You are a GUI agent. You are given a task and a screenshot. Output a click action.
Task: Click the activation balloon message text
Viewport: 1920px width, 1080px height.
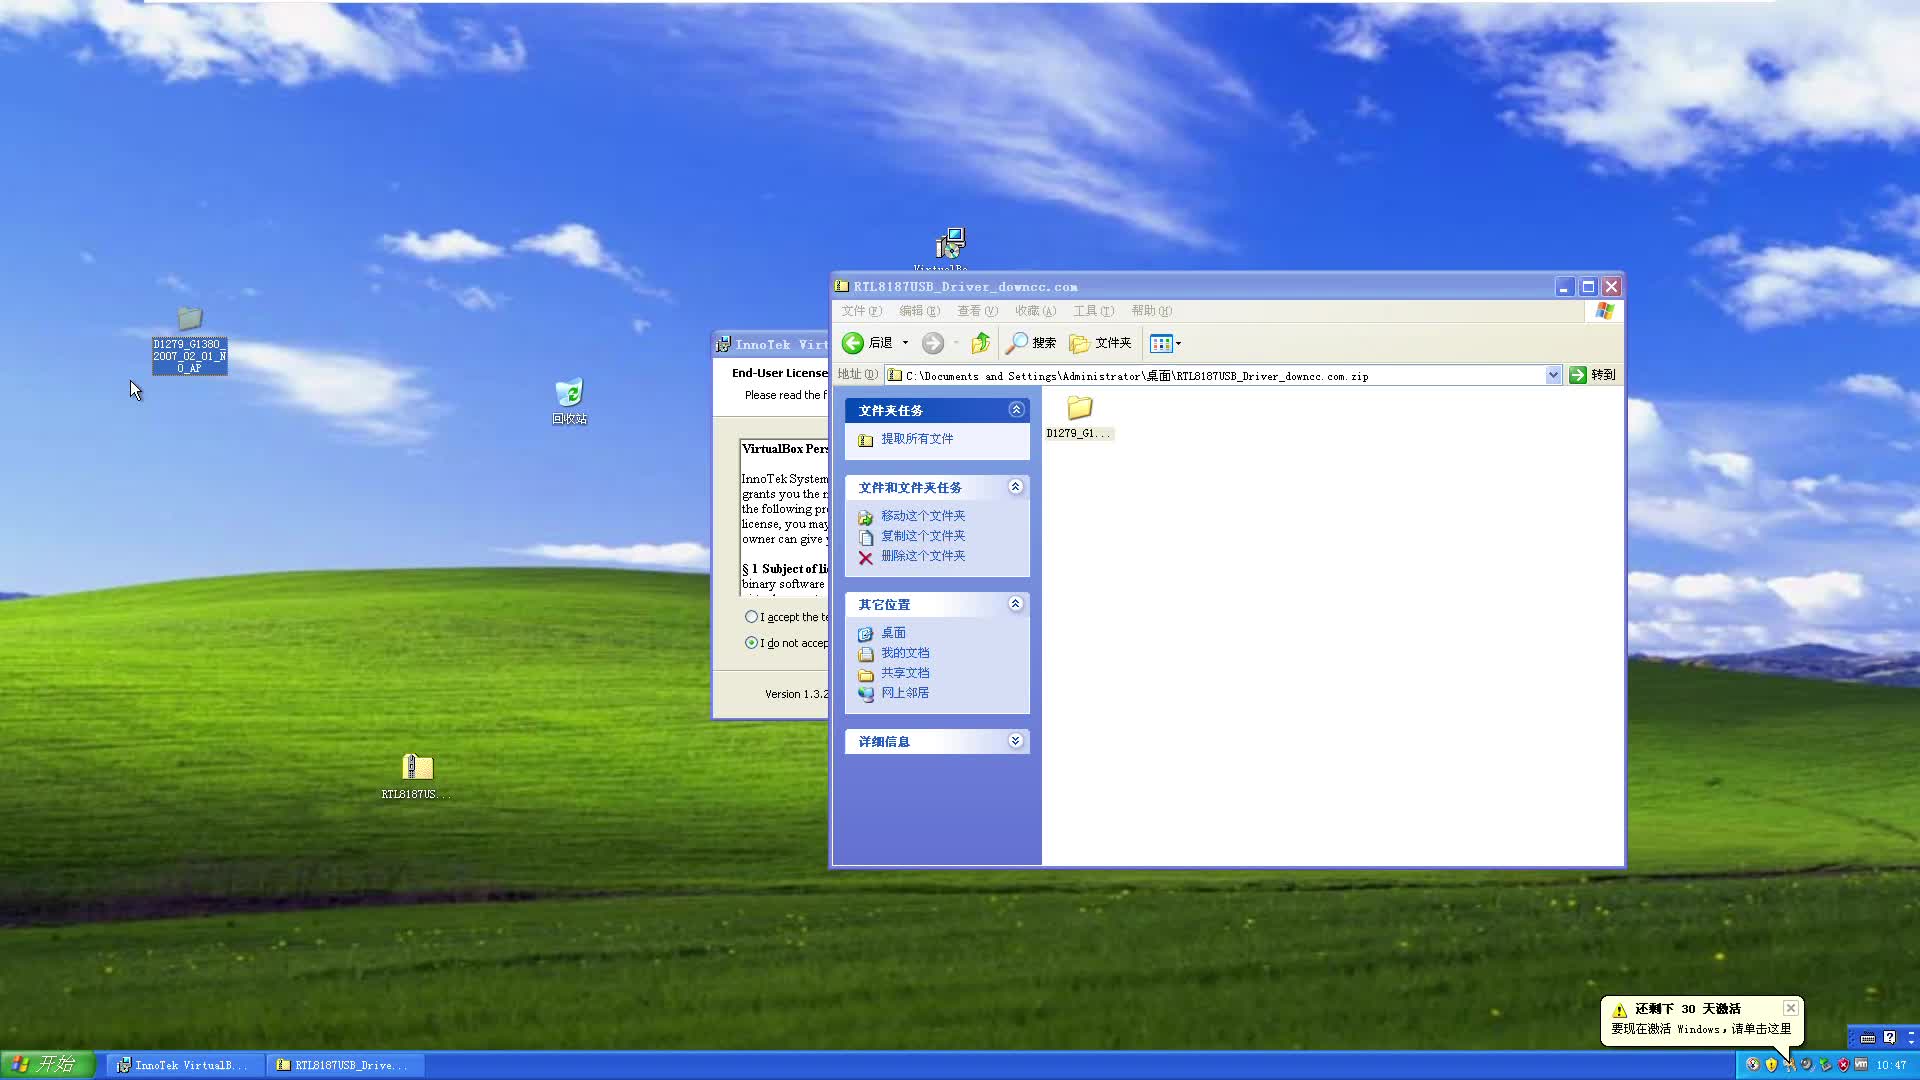tap(1700, 1029)
